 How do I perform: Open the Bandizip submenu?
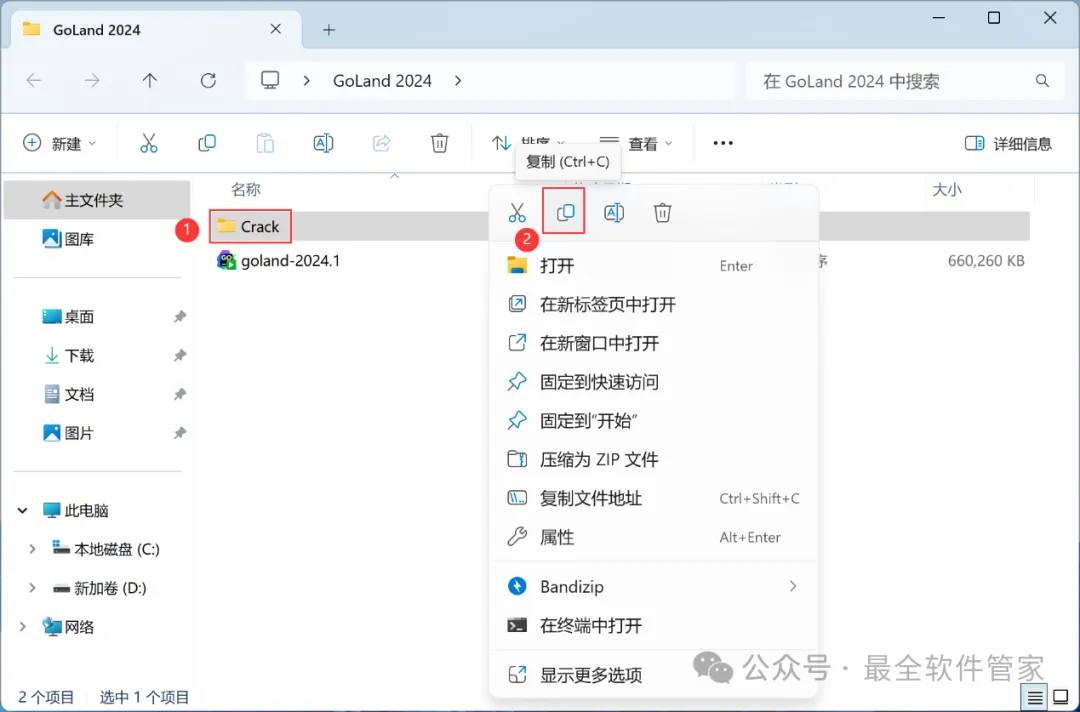tap(653, 587)
